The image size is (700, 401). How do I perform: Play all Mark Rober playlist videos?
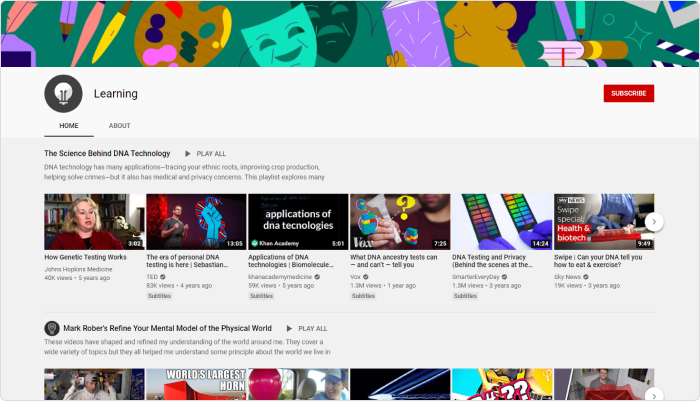pos(307,329)
